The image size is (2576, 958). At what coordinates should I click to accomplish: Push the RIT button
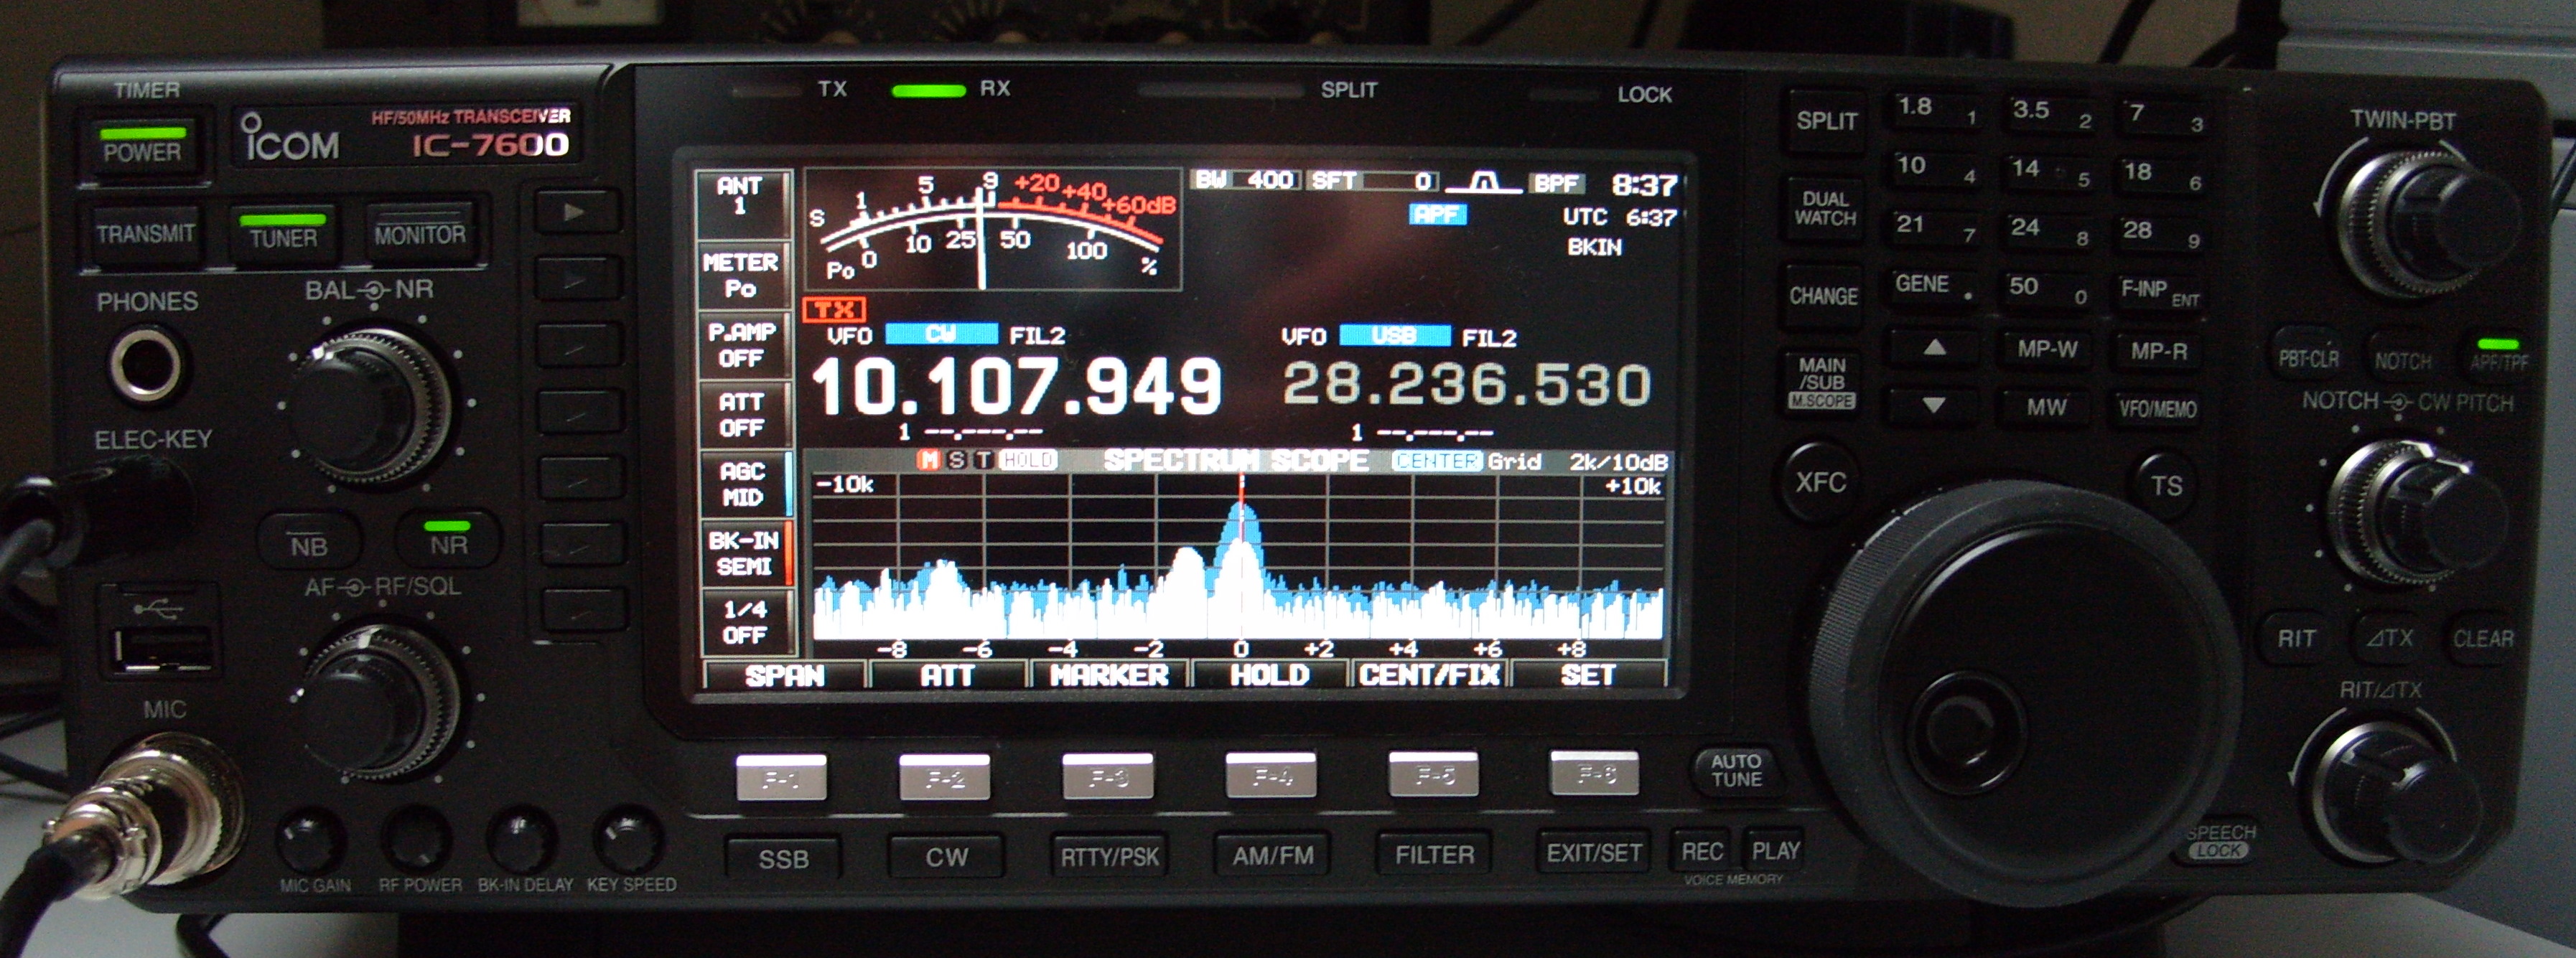(2297, 638)
